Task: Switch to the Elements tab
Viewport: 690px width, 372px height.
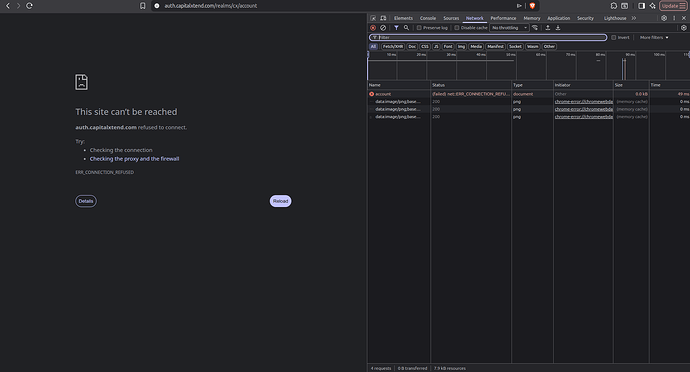Action: pos(404,18)
